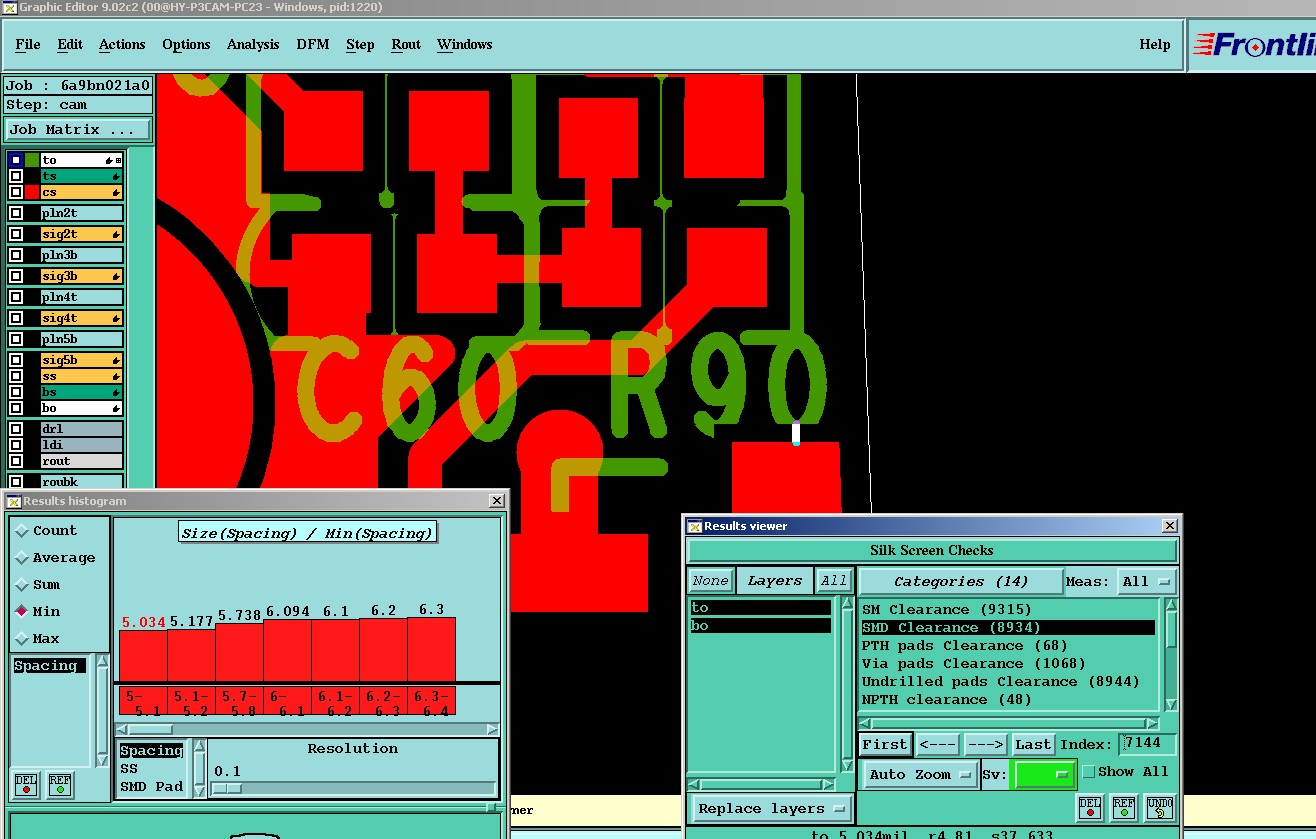The image size is (1316, 839).
Task: Click the green color swatch of layer to
Action: pos(32,160)
